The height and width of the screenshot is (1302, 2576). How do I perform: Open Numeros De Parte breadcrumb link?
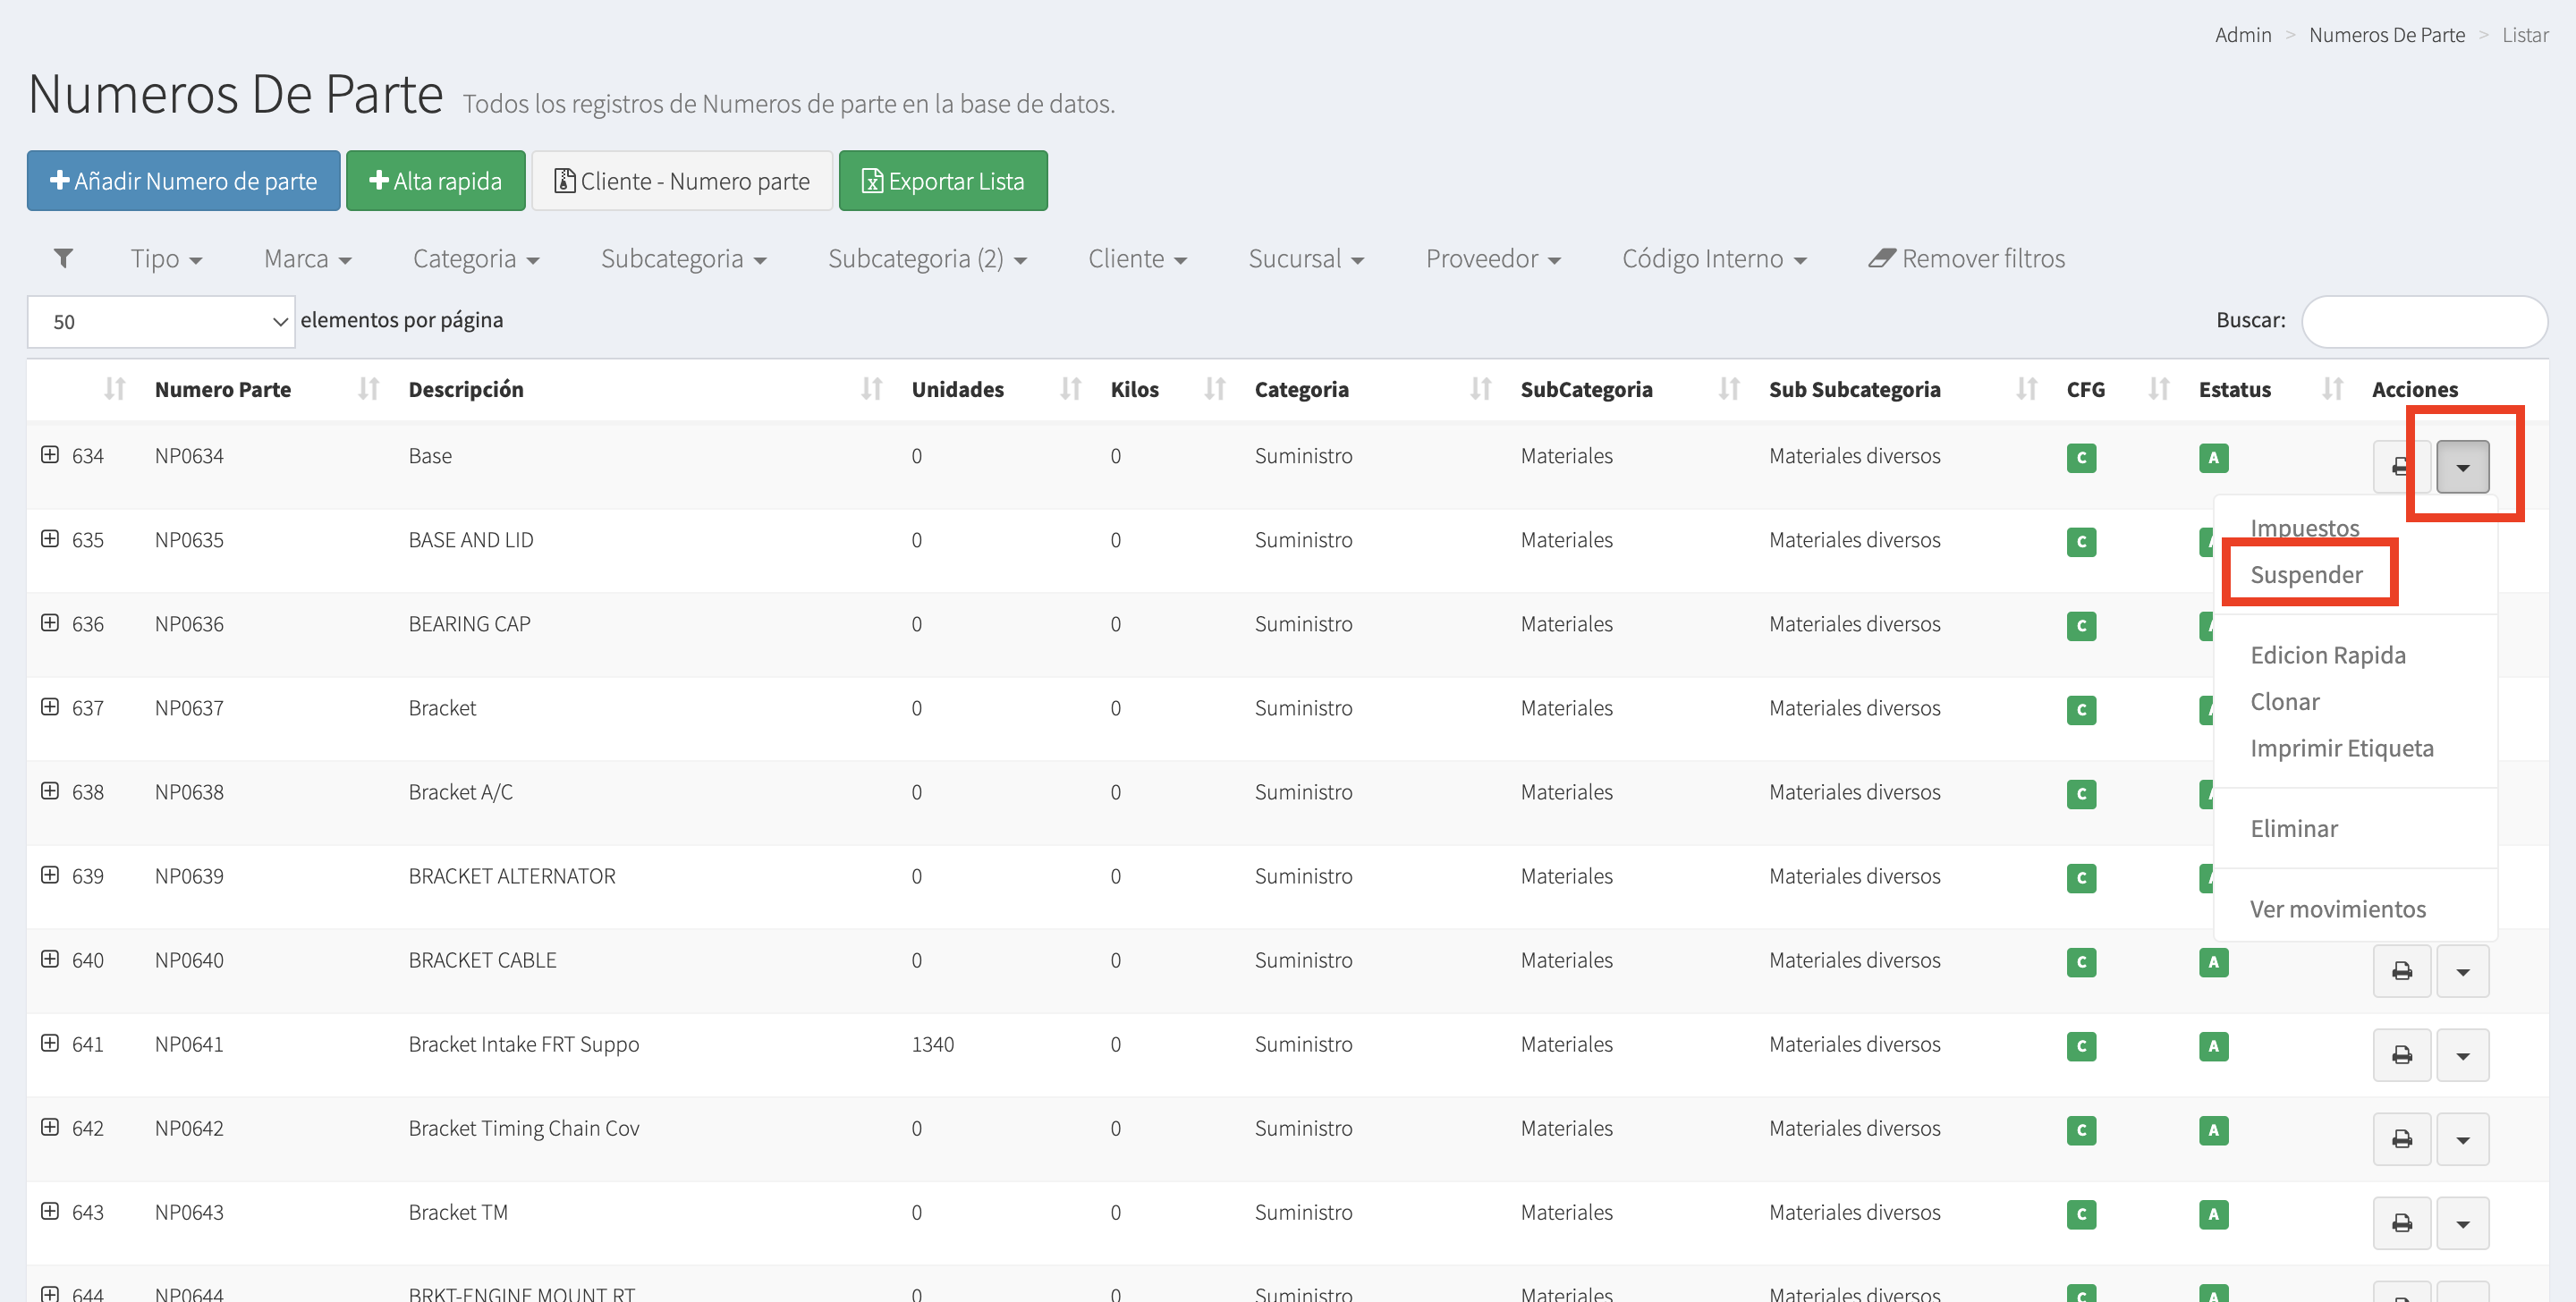pyautogui.click(x=2386, y=35)
